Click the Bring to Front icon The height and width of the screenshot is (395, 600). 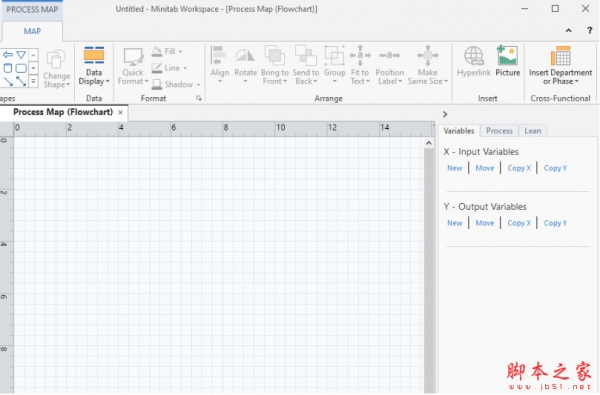[x=275, y=55]
